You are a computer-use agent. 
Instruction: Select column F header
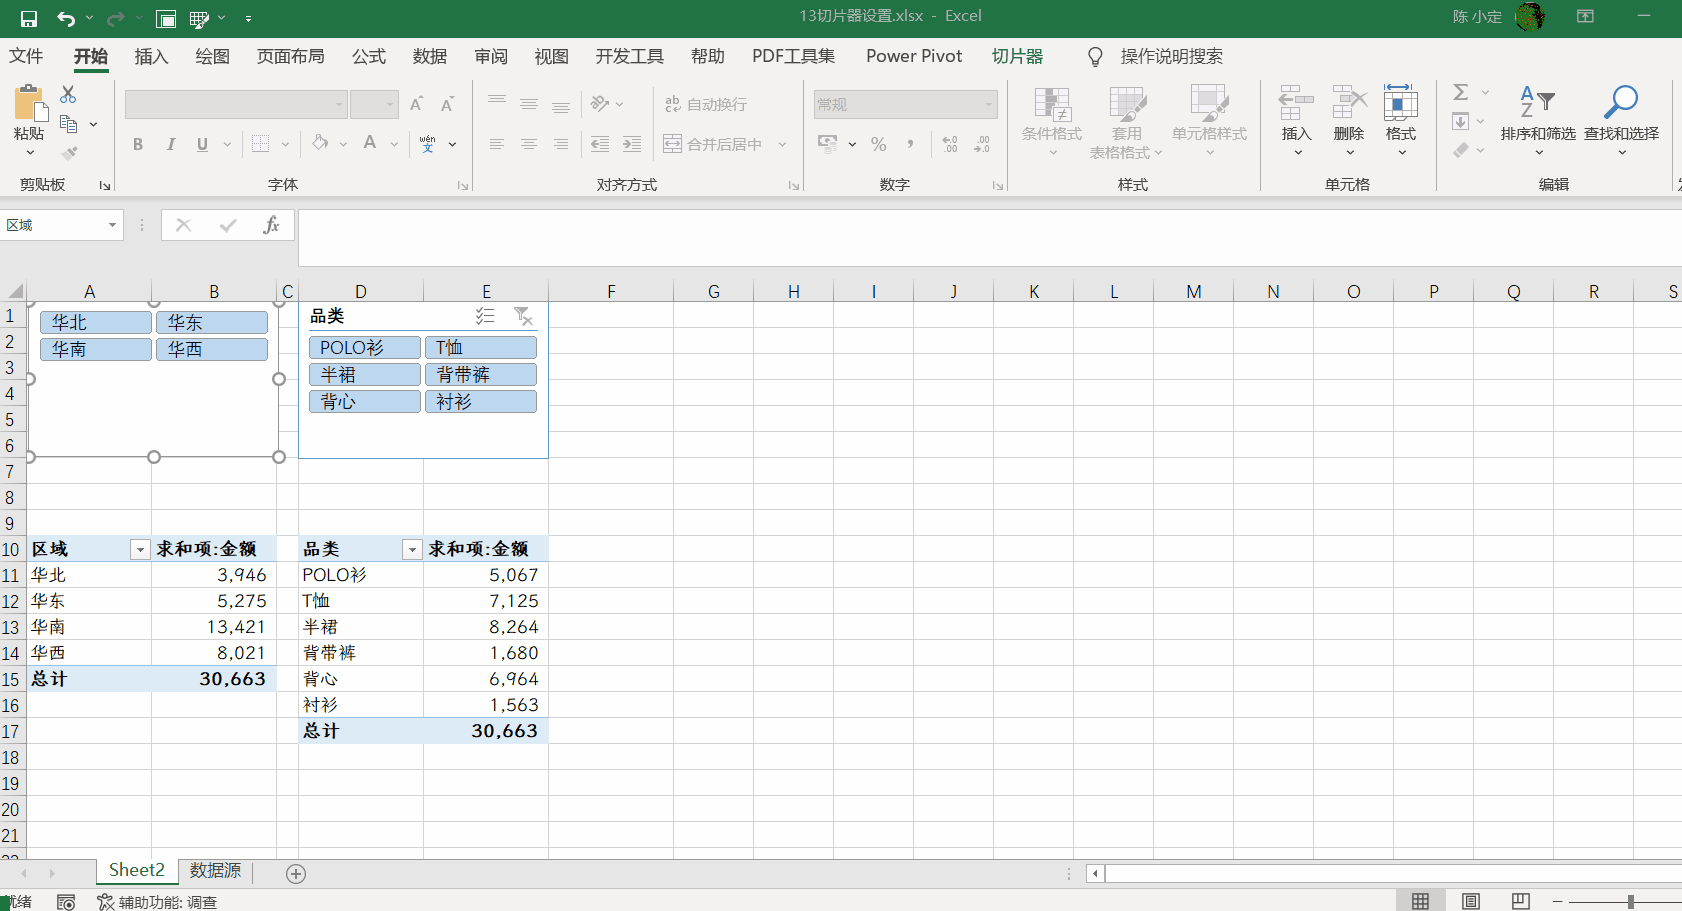[x=611, y=291]
